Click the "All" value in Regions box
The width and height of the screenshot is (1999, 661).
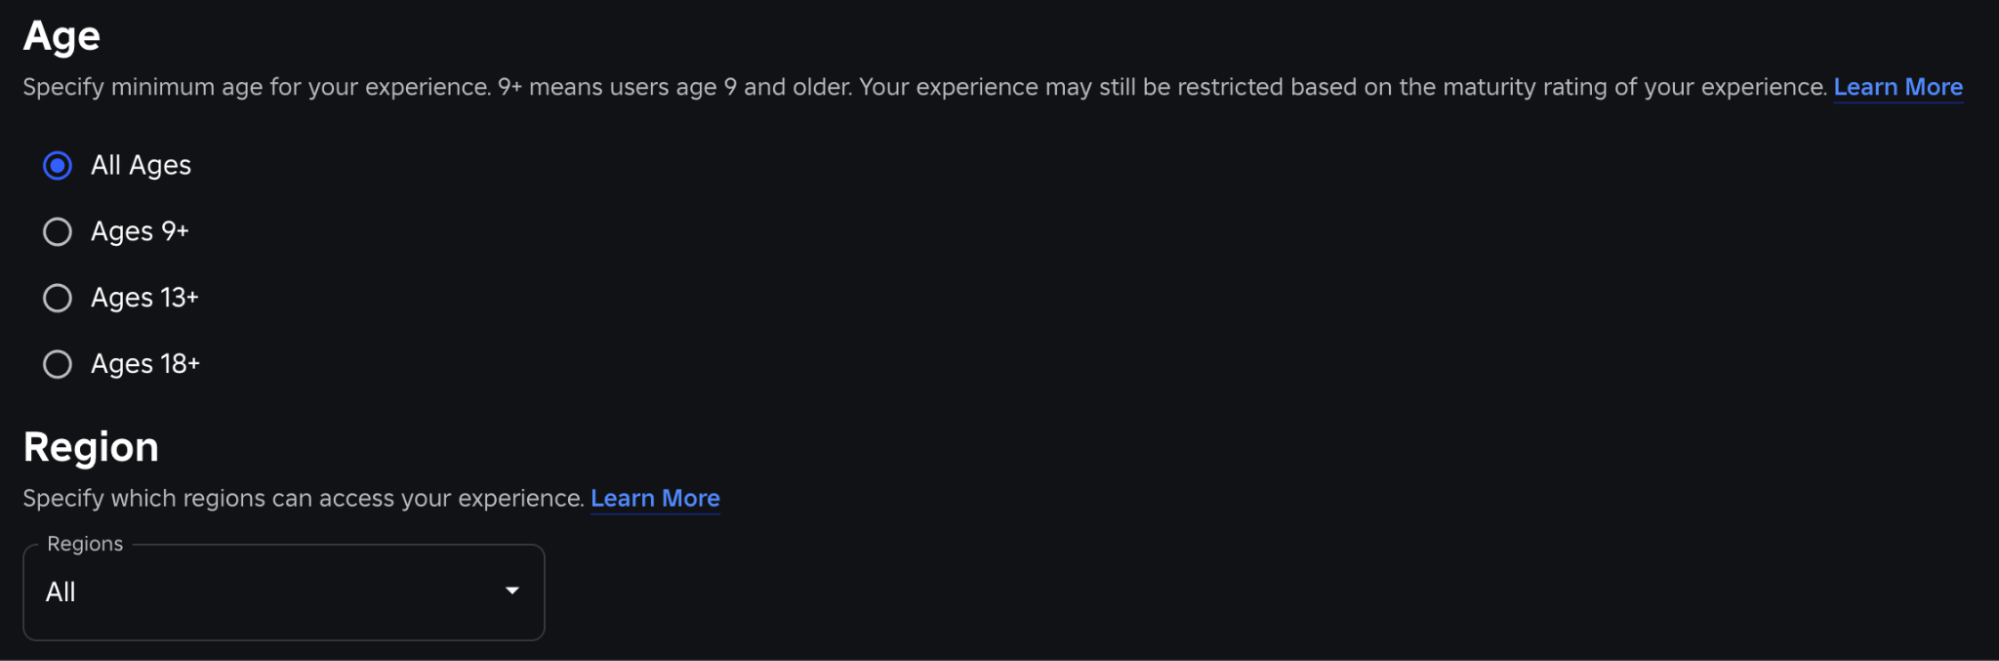(x=61, y=592)
